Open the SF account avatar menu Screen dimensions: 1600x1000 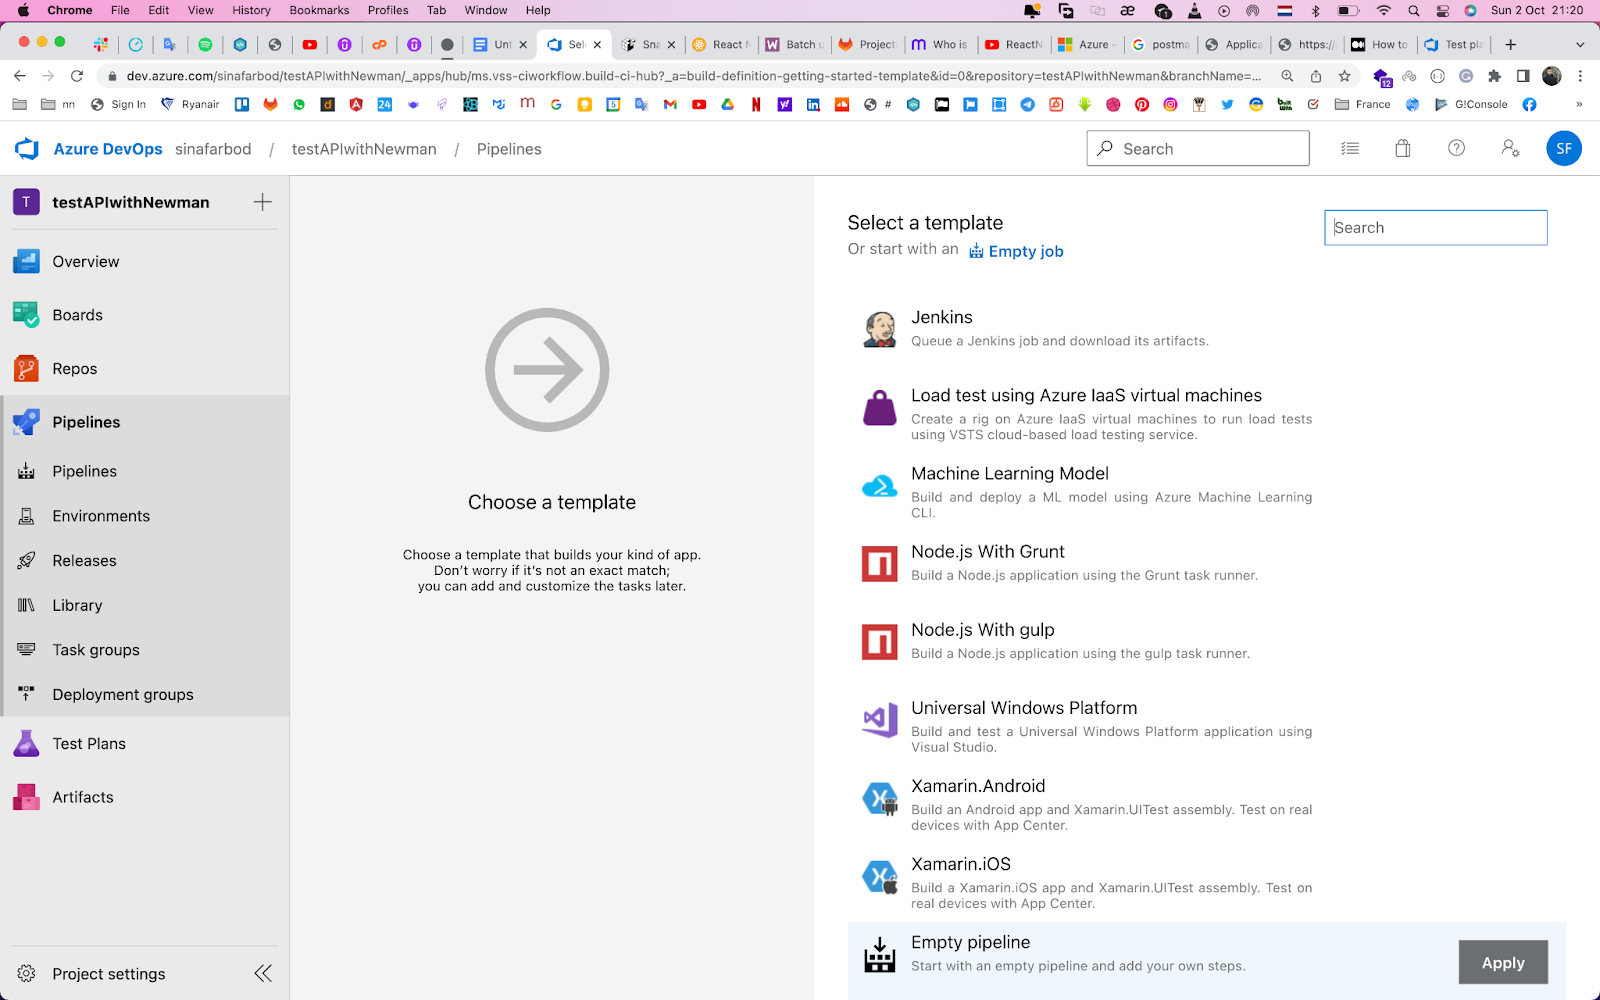1564,149
